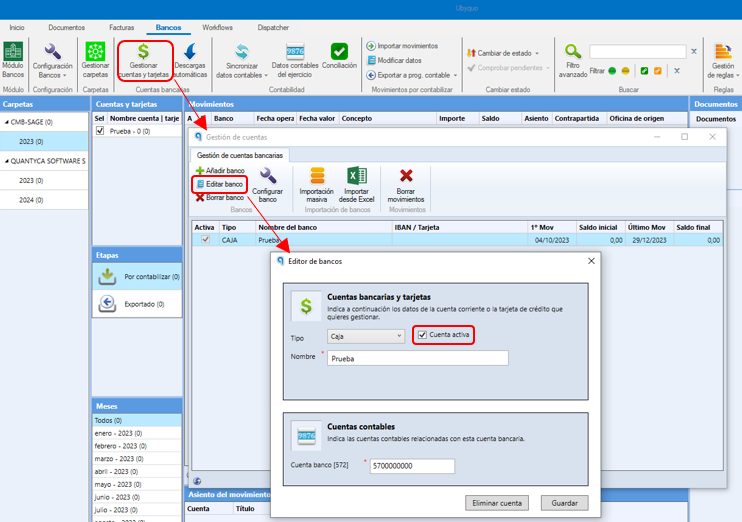Click Editar banco in Gestión de cuentas

(x=220, y=184)
